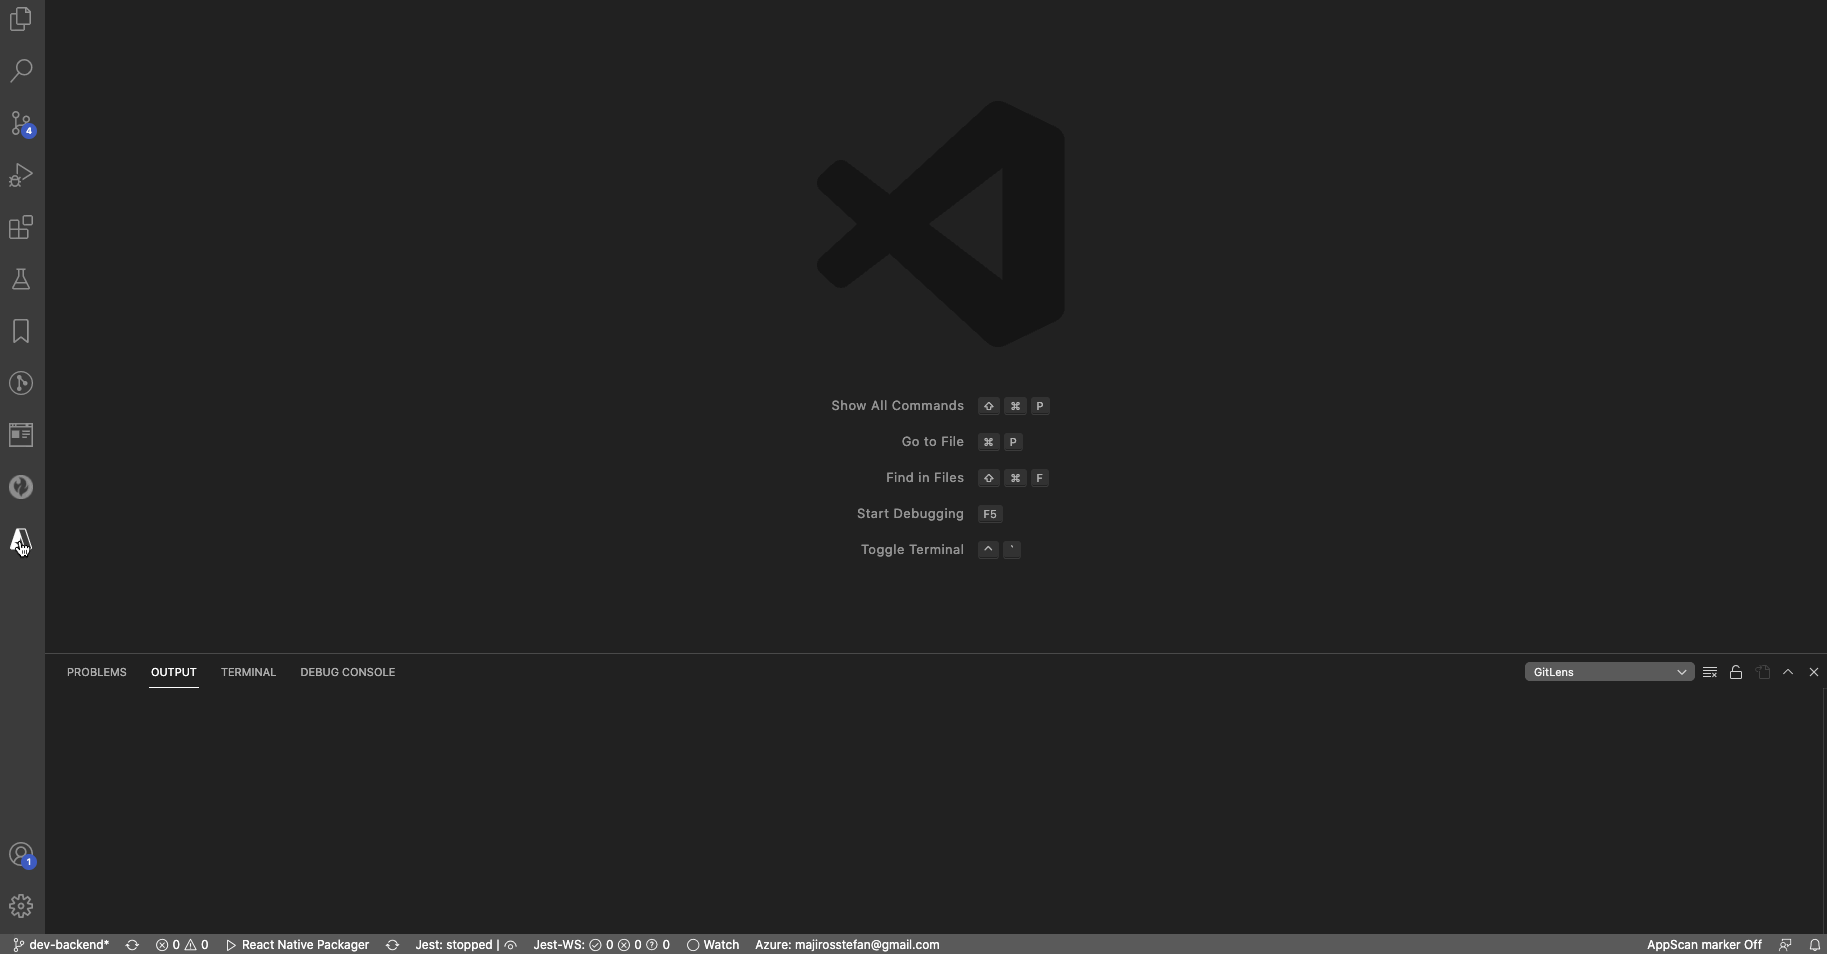Click the F5 key label

click(990, 514)
